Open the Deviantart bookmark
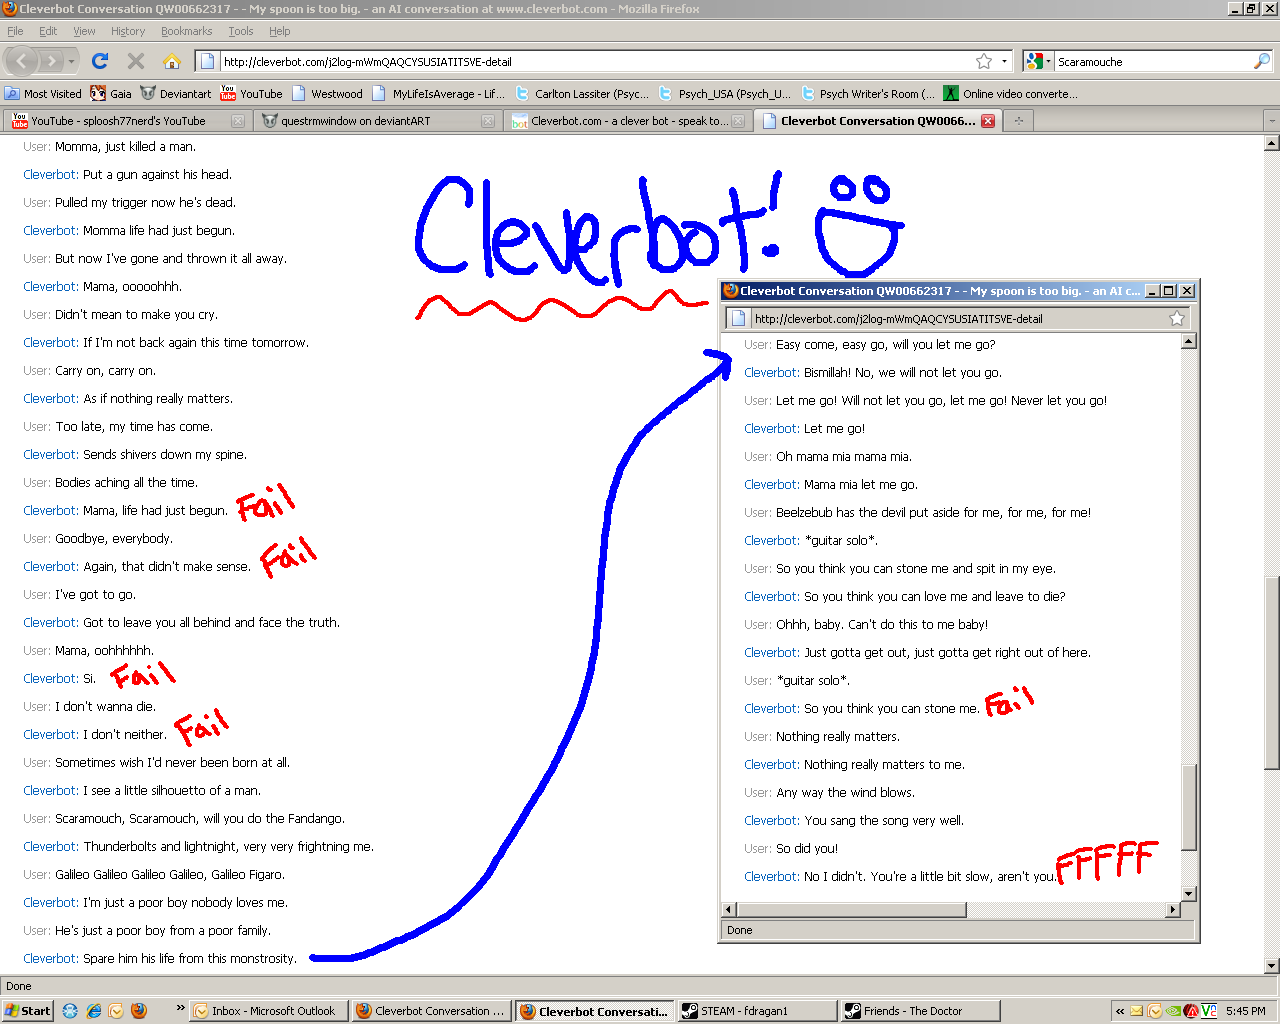 click(176, 93)
